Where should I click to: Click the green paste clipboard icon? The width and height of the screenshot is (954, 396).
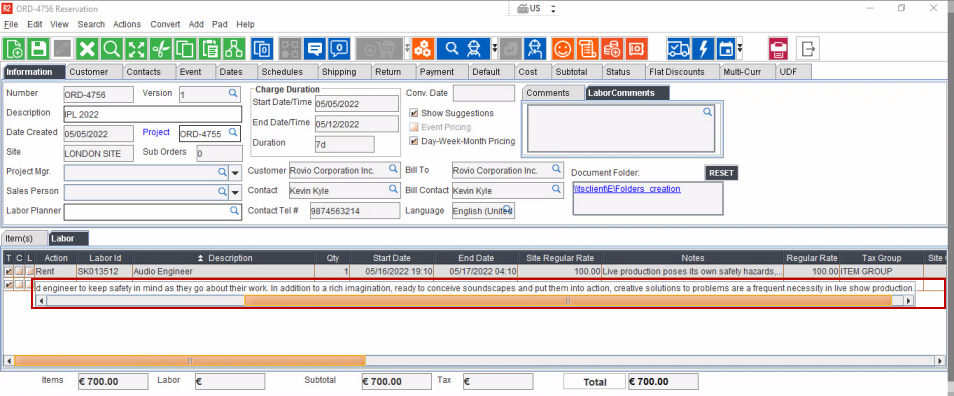pos(209,48)
